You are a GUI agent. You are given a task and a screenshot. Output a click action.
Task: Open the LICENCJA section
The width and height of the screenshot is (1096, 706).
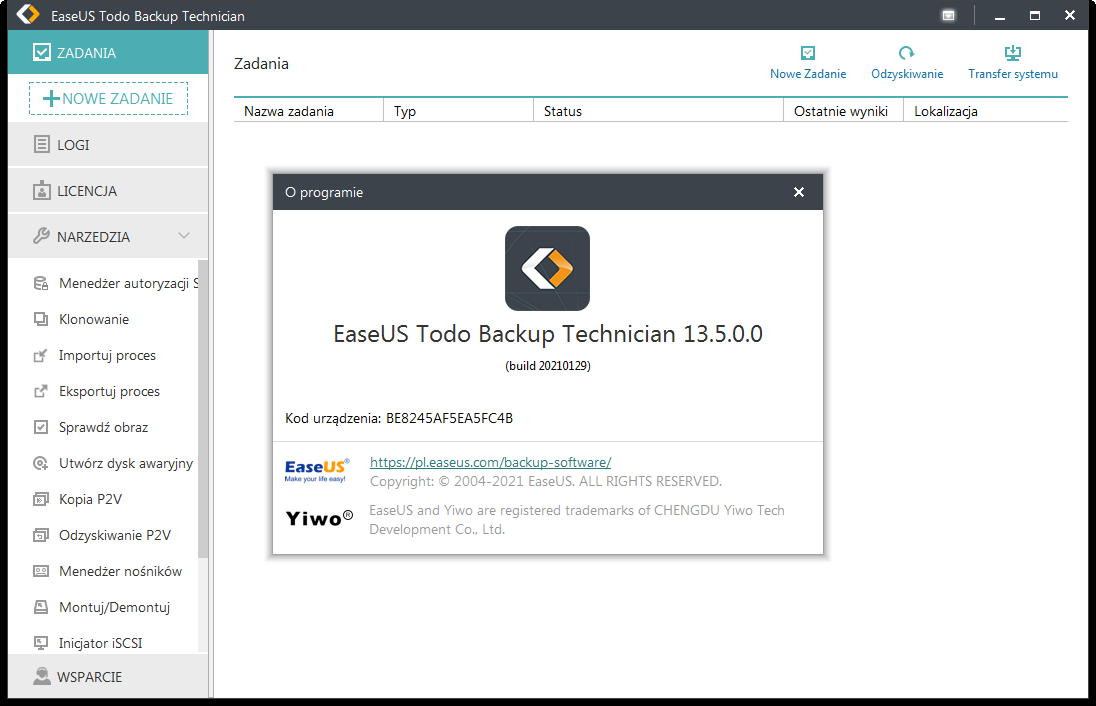(108, 191)
